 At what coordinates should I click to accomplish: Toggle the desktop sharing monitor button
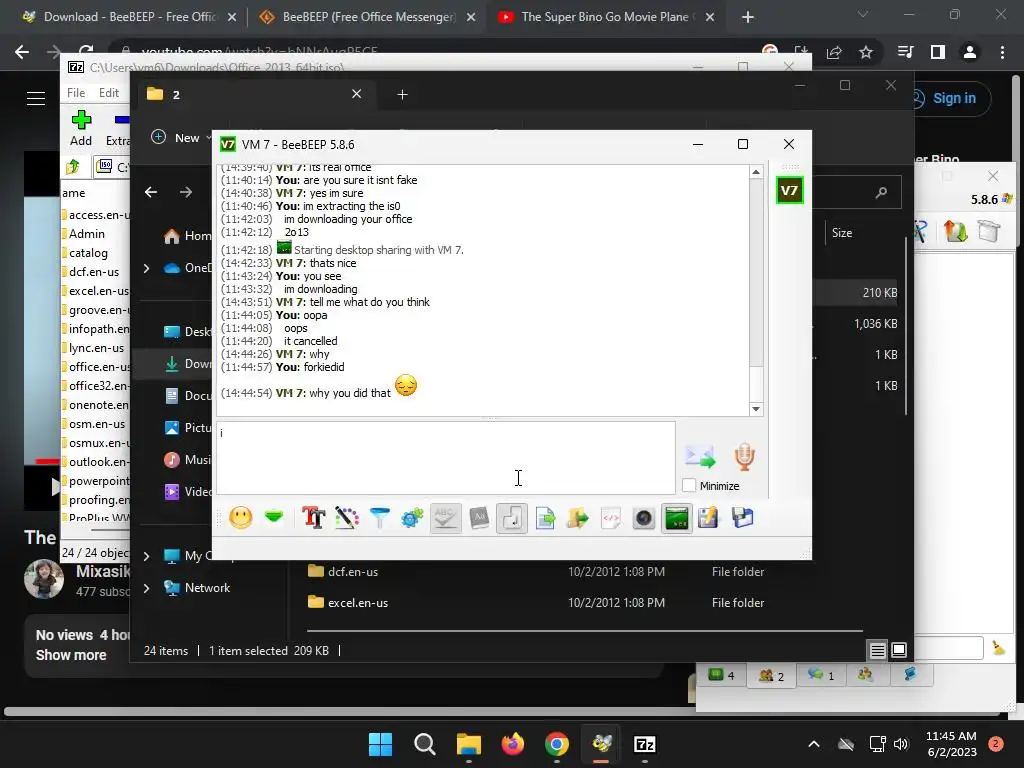click(677, 519)
